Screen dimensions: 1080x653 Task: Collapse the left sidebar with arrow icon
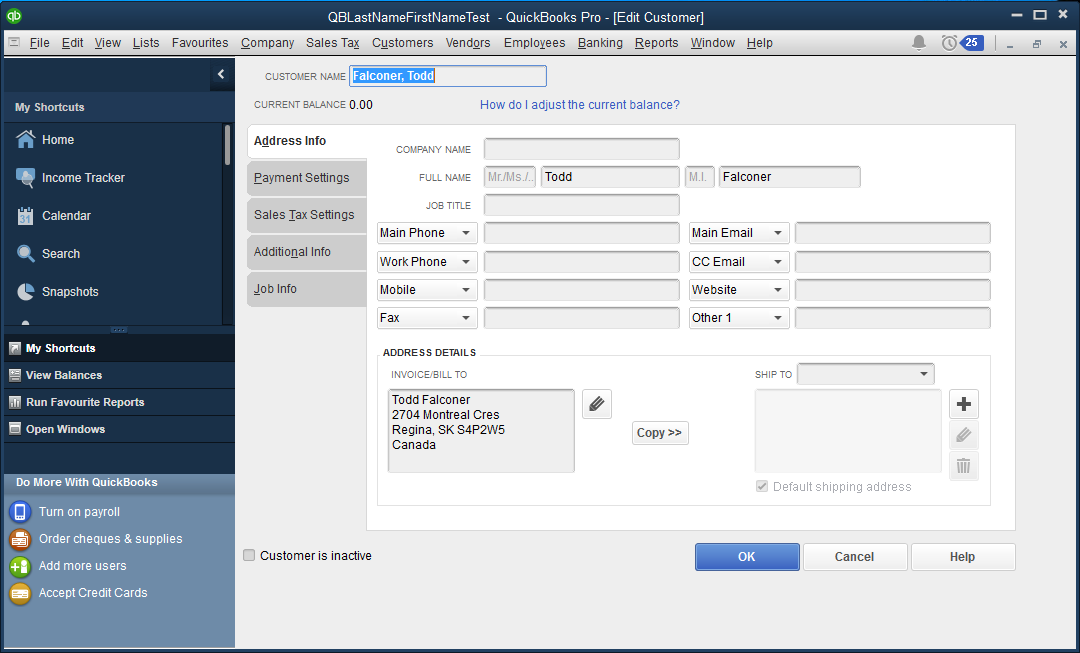221,74
